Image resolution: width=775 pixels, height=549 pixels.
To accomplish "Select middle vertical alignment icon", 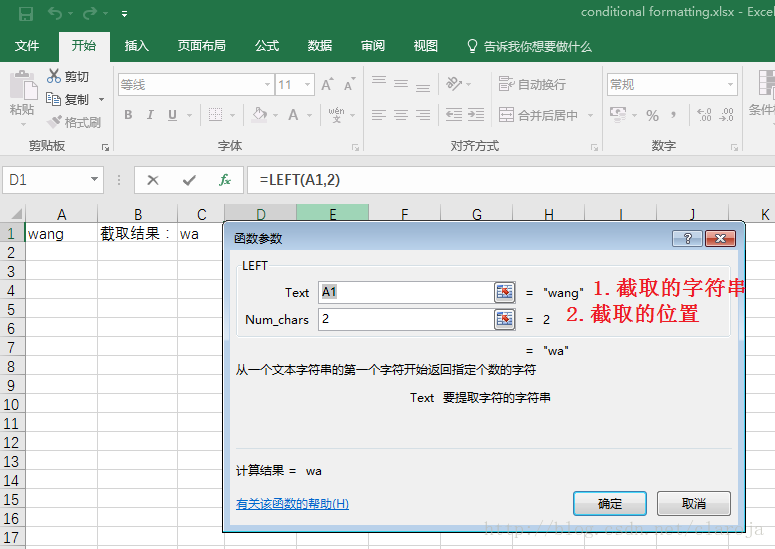I will [401, 83].
